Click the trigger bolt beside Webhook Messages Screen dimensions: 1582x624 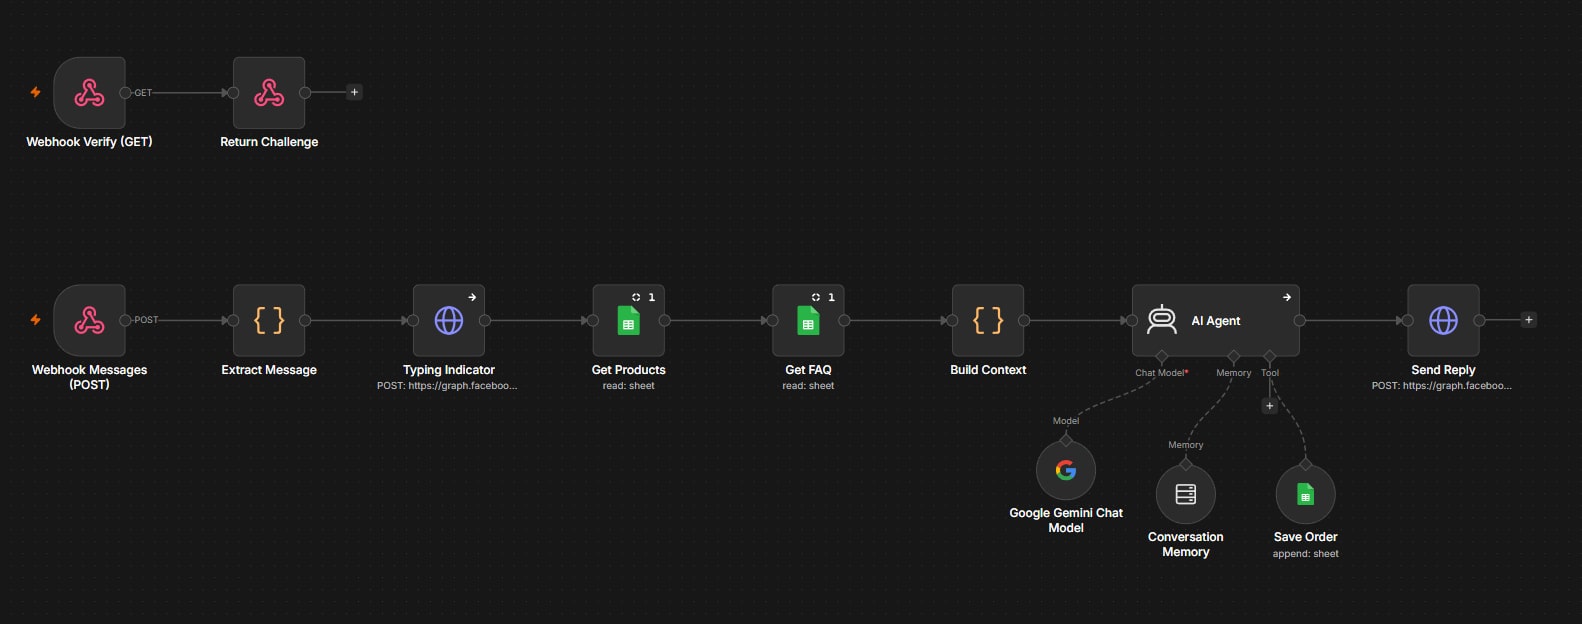pyautogui.click(x=35, y=320)
